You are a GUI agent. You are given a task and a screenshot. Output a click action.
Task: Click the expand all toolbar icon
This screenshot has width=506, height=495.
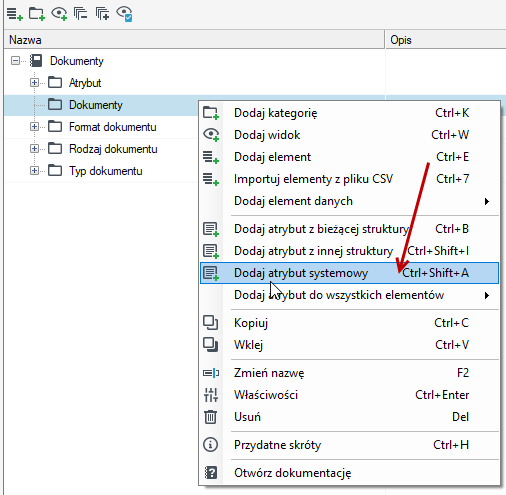coord(102,14)
